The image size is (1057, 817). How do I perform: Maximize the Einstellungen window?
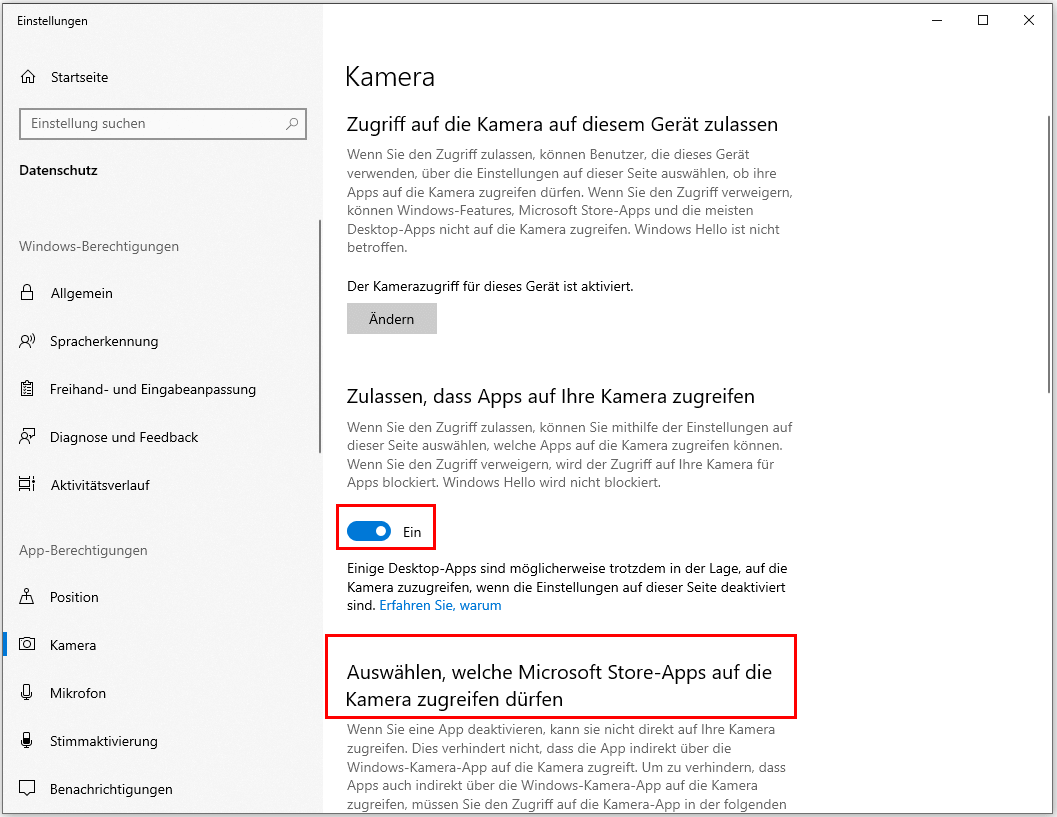983,20
